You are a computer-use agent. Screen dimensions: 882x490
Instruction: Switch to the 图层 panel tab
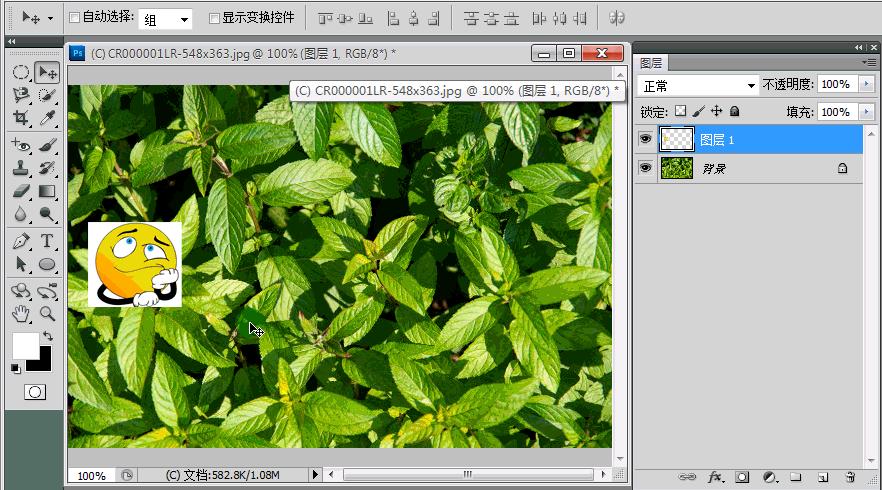click(x=650, y=63)
